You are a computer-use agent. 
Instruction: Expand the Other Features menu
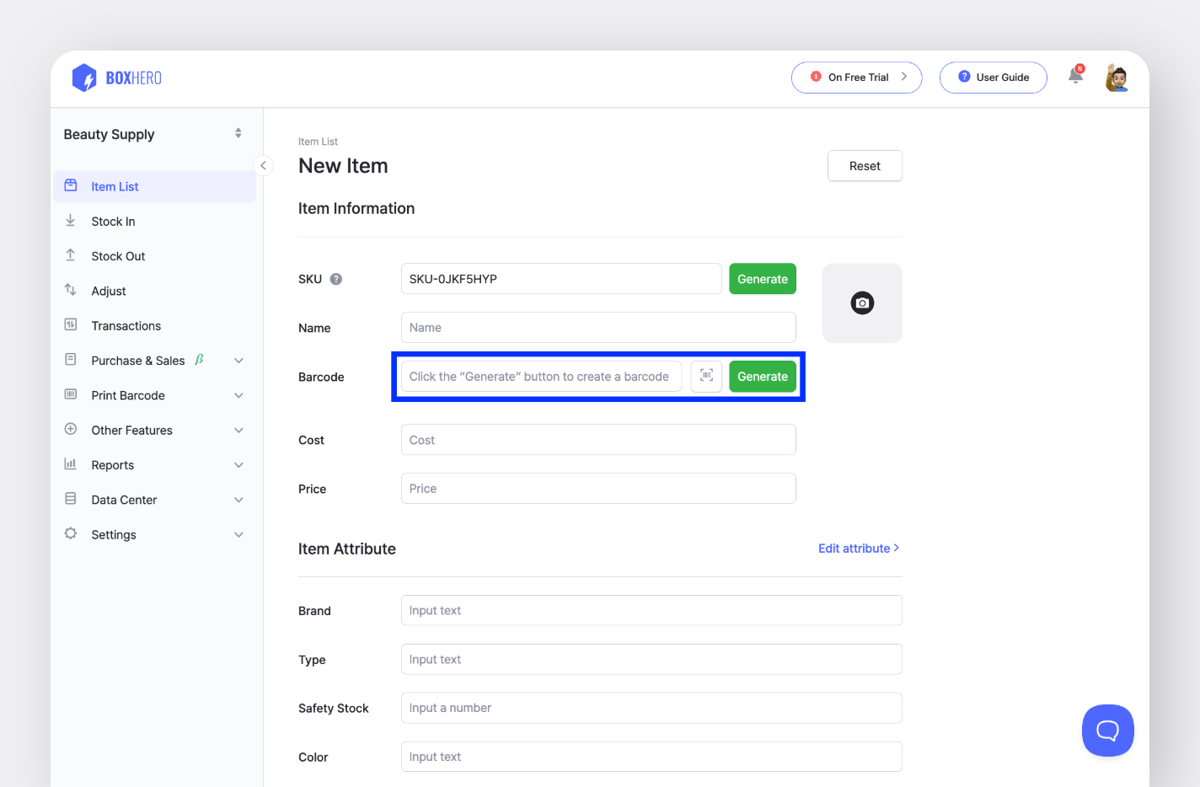(131, 429)
